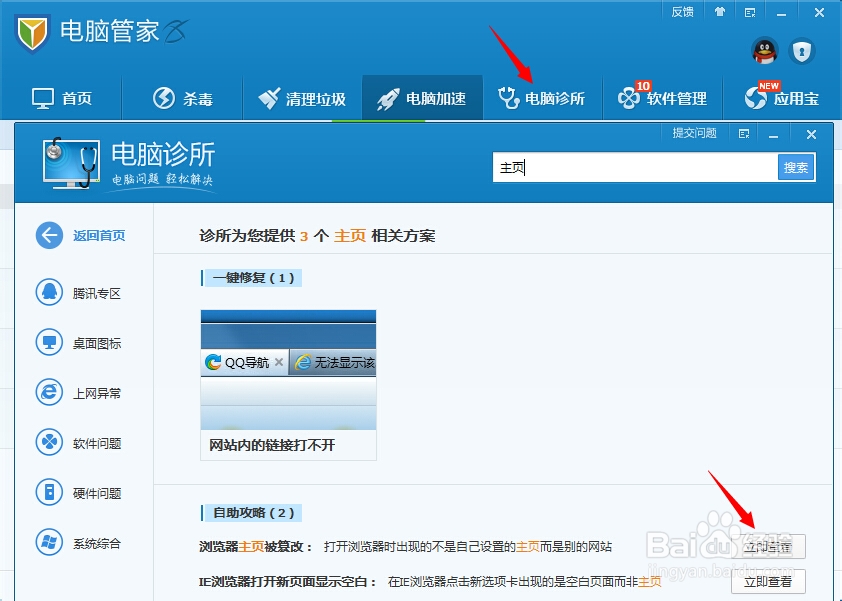Image resolution: width=842 pixels, height=601 pixels.
Task: Open the 应用宝 tab
Action: click(x=782, y=97)
